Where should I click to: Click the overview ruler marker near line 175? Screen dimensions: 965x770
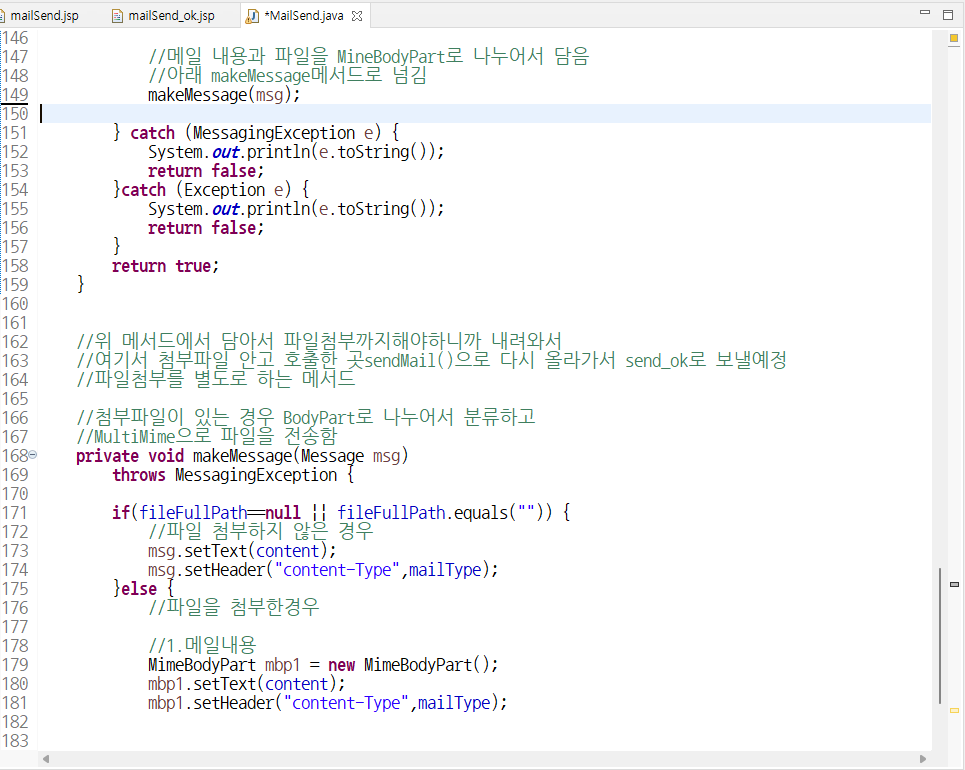point(955,584)
